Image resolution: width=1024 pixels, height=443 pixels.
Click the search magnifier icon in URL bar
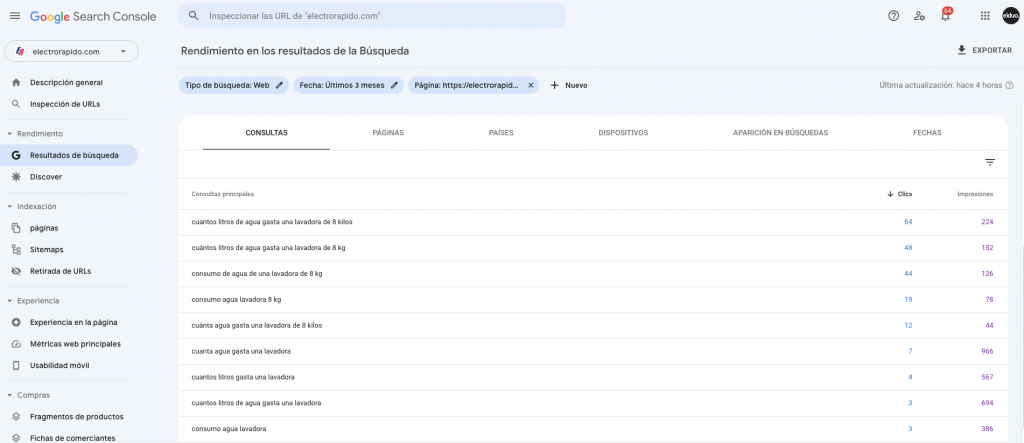coord(193,16)
